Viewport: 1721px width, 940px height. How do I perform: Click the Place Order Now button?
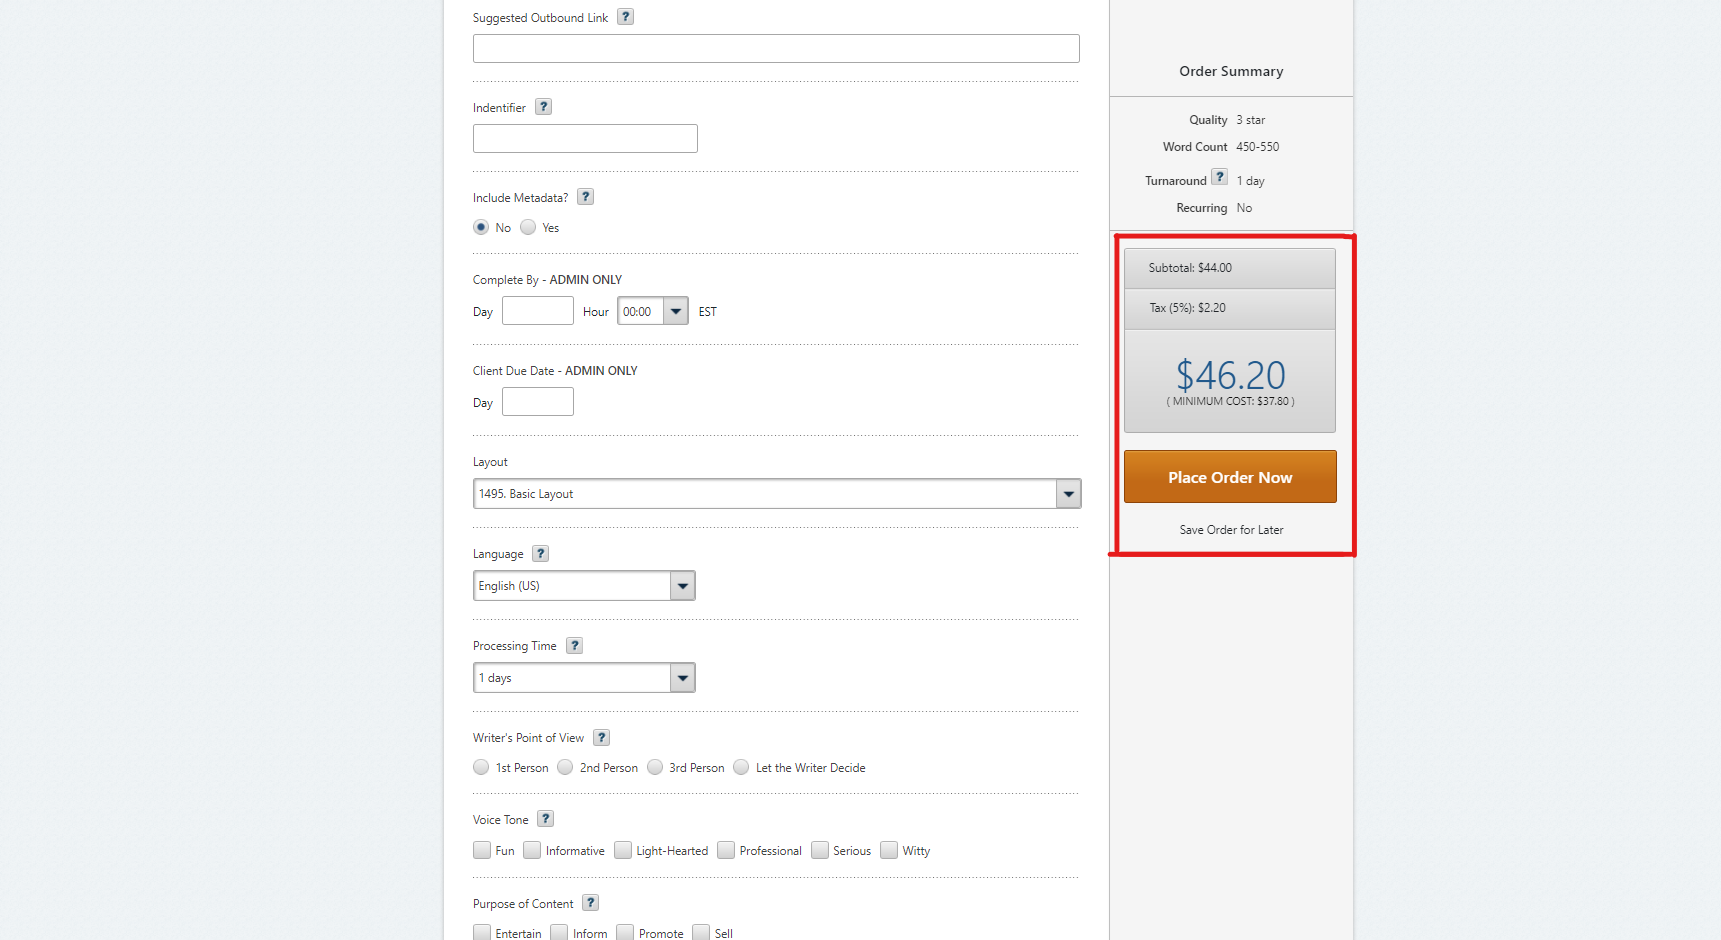pos(1230,477)
